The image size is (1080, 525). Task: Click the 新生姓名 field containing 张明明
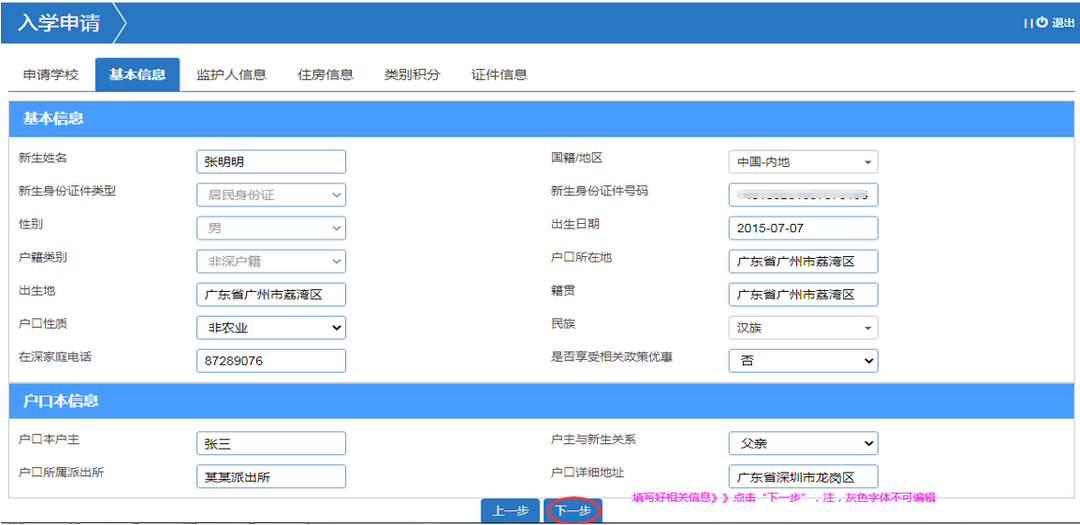click(271, 162)
